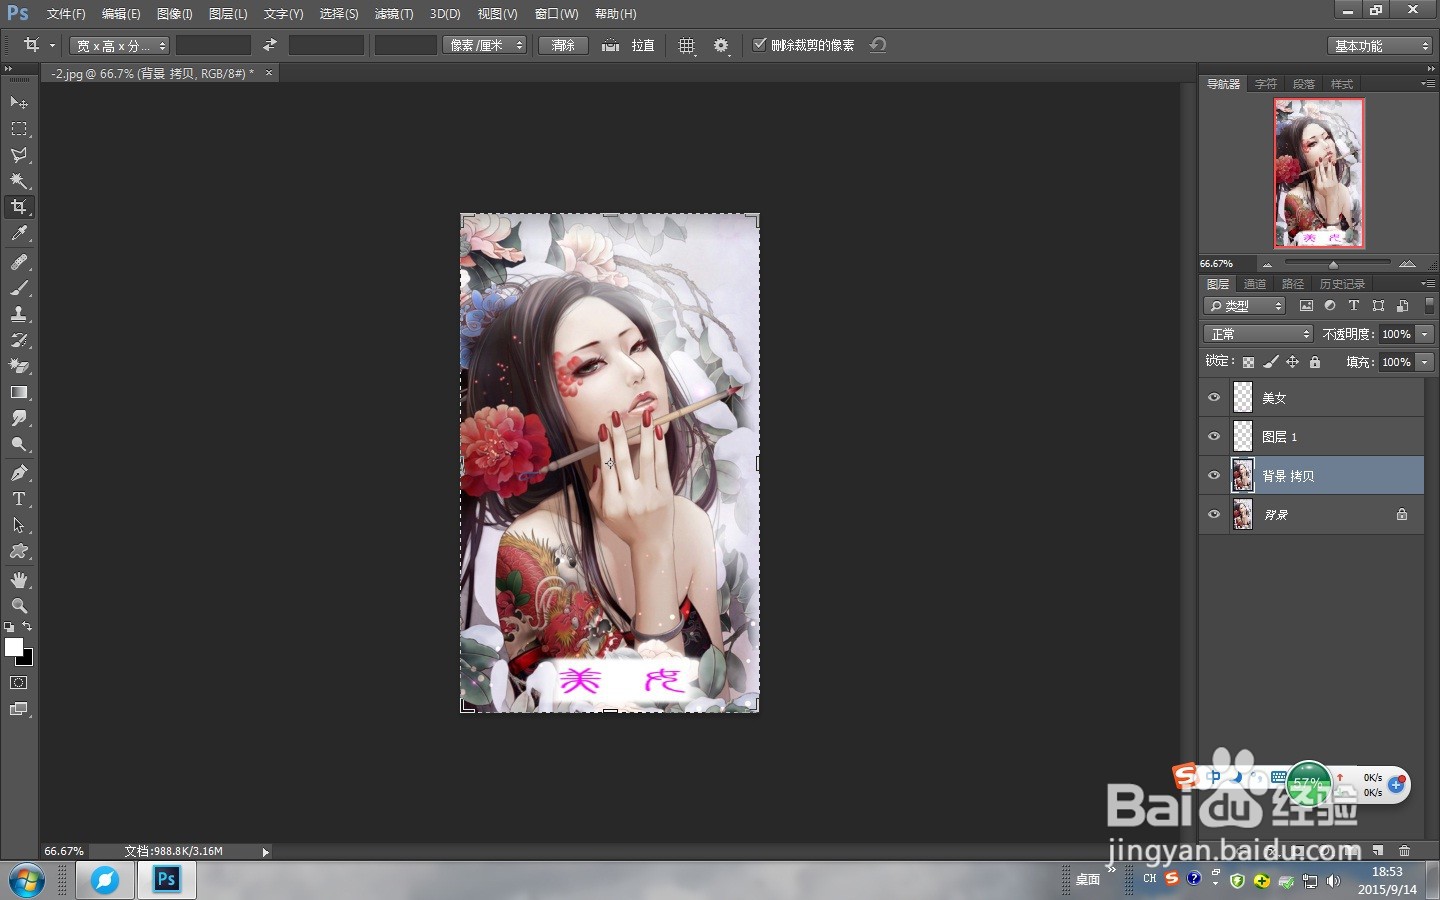
Task: Swap width and height crop values
Action: 269,45
